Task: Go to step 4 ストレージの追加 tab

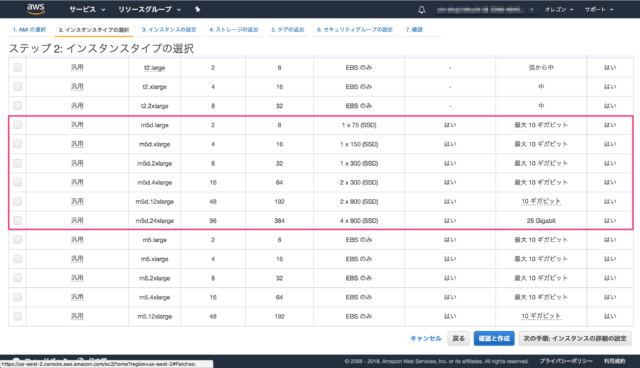Action: click(233, 30)
